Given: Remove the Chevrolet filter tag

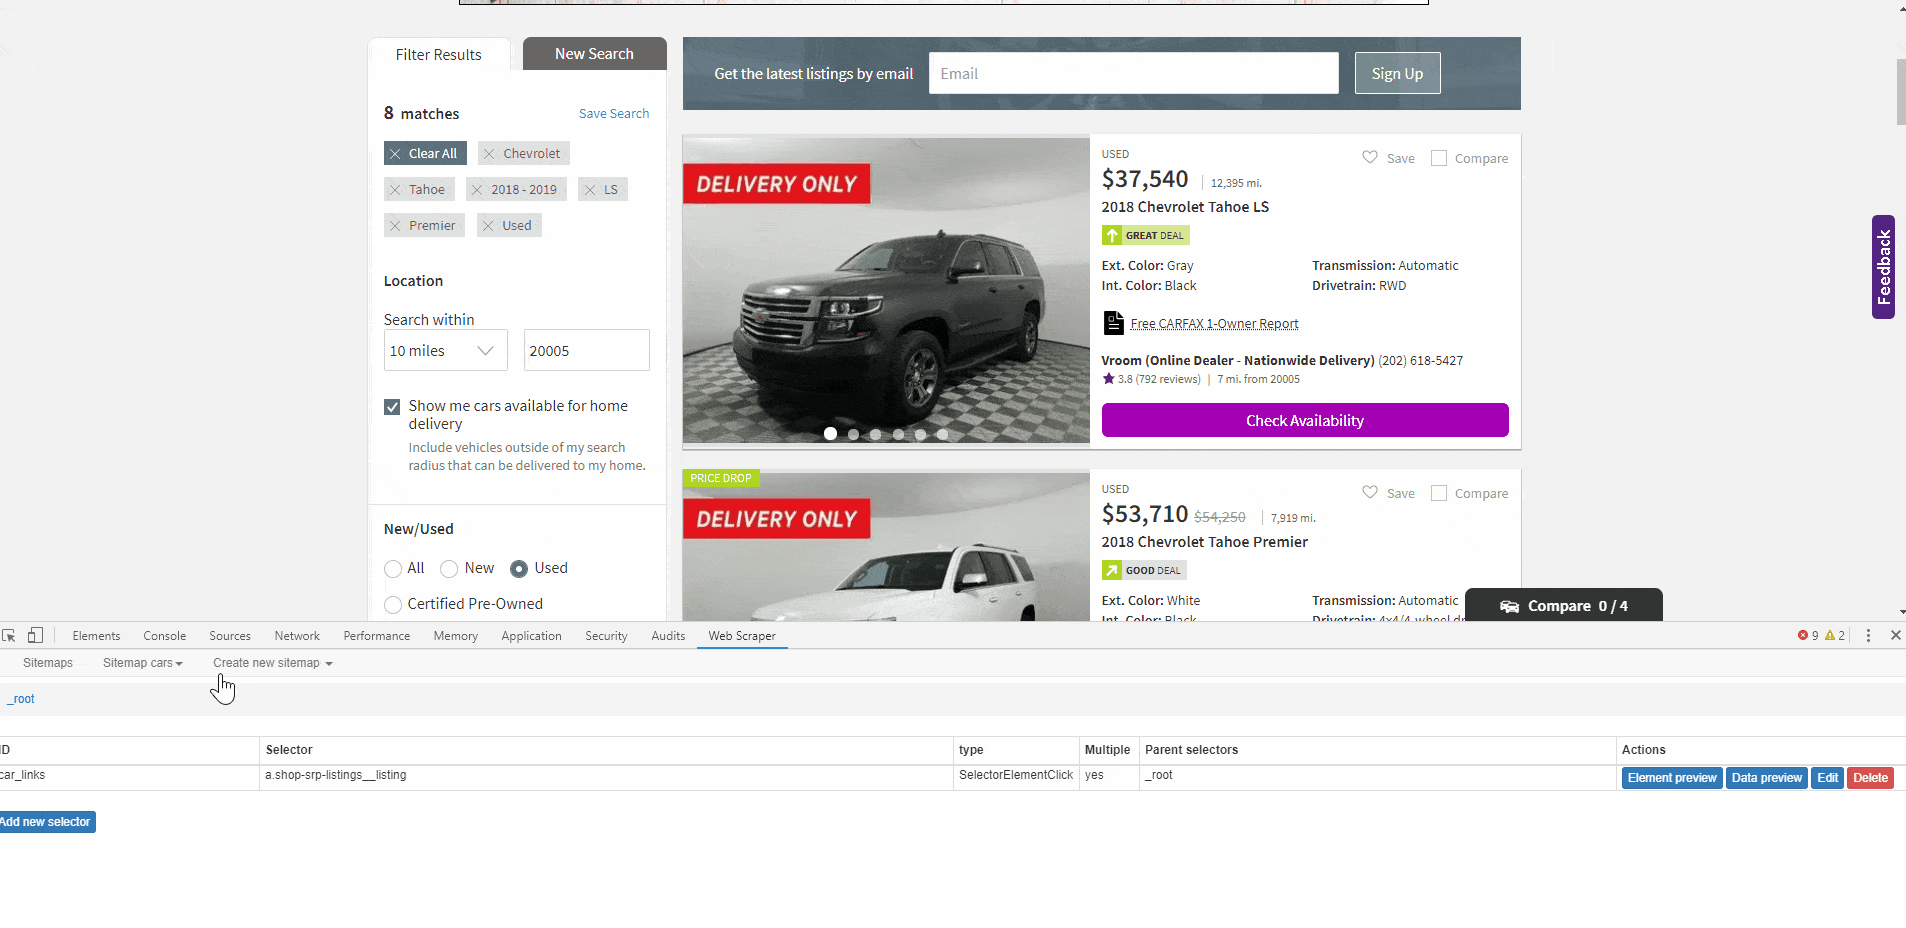Looking at the screenshot, I should [x=489, y=154].
